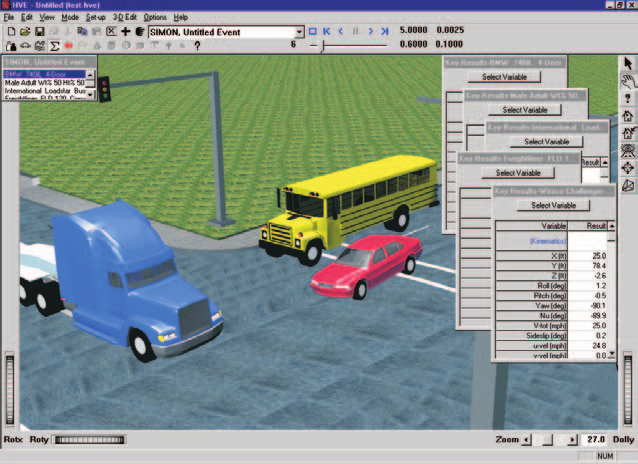638x464 pixels.
Task: Click the step forward playback arrow
Action: point(370,31)
